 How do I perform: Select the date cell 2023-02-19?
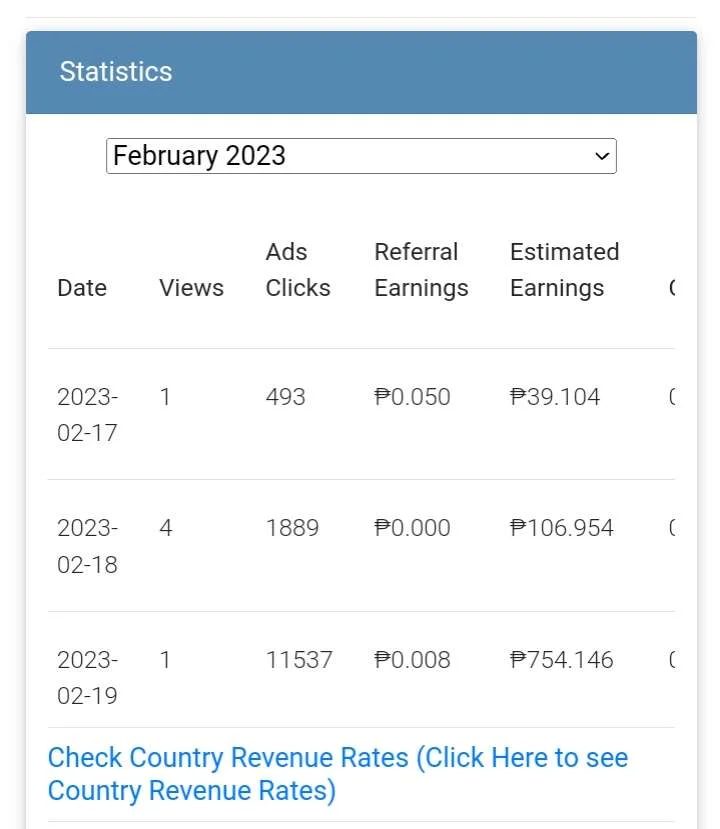87,678
